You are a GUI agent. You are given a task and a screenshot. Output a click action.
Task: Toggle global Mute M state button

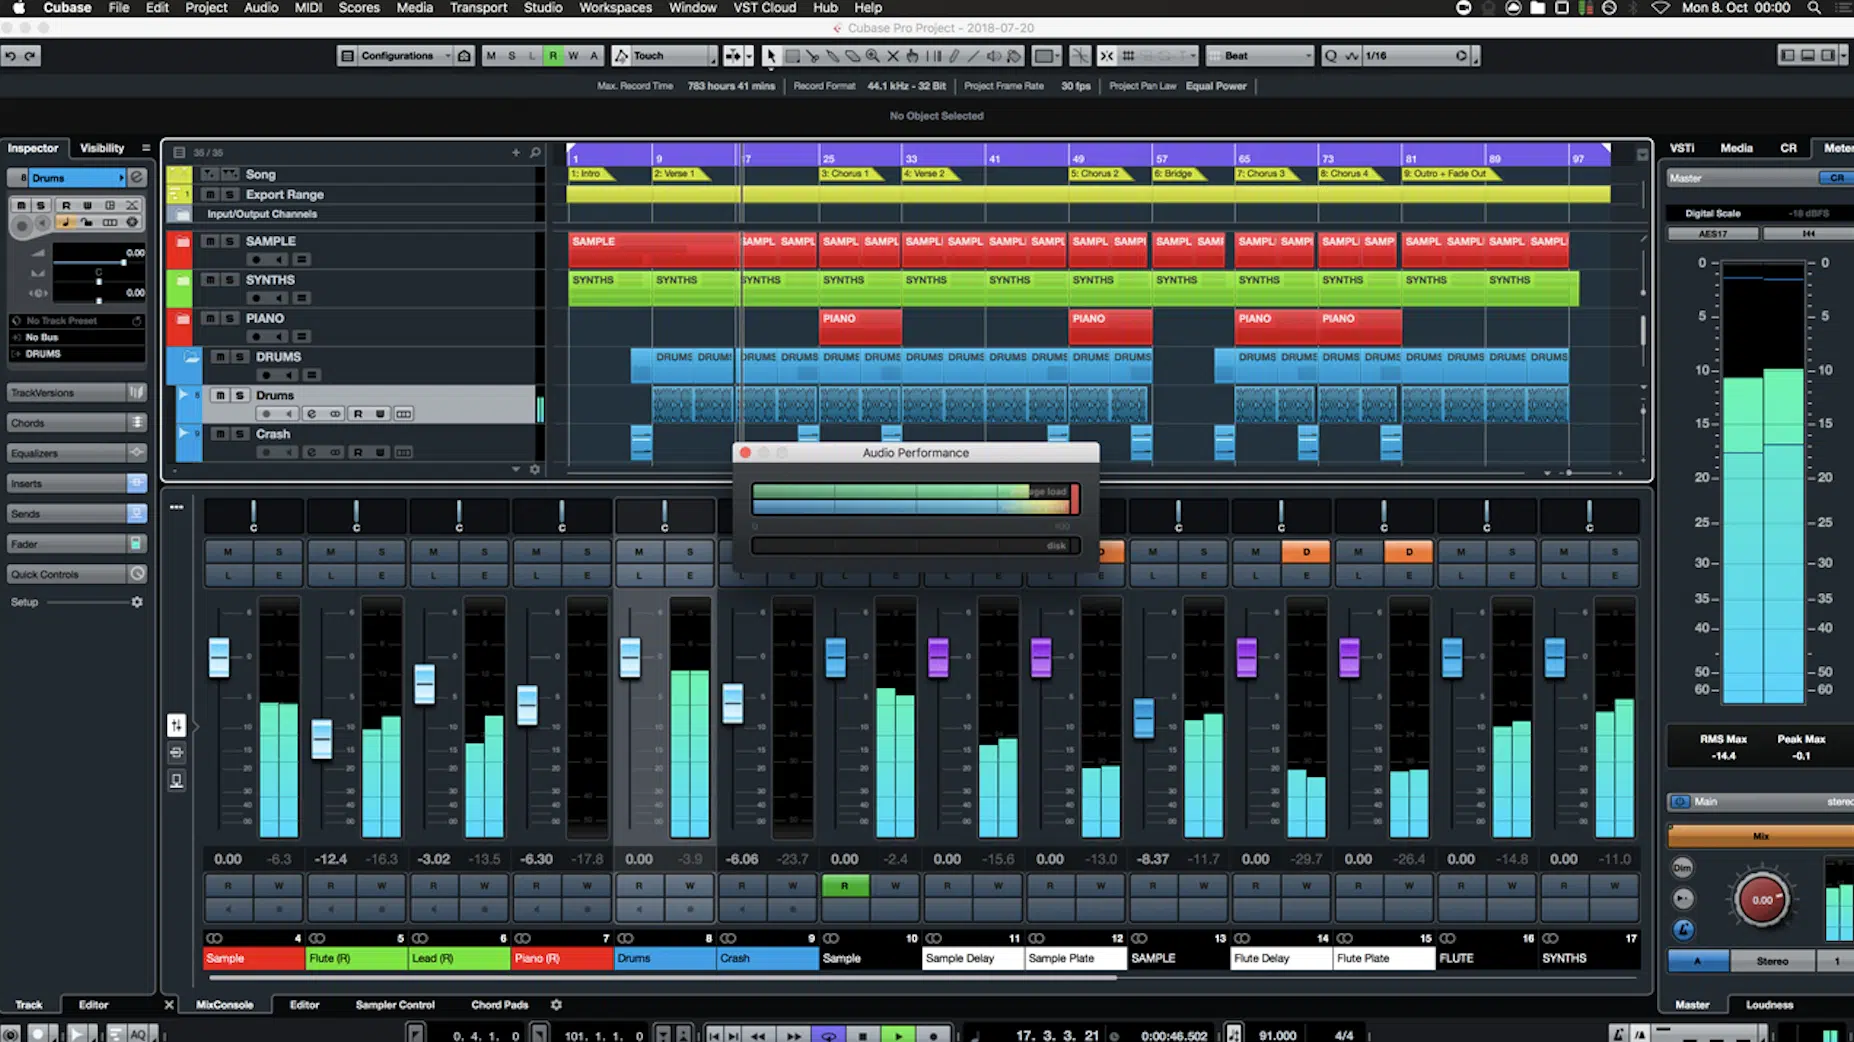(x=491, y=56)
